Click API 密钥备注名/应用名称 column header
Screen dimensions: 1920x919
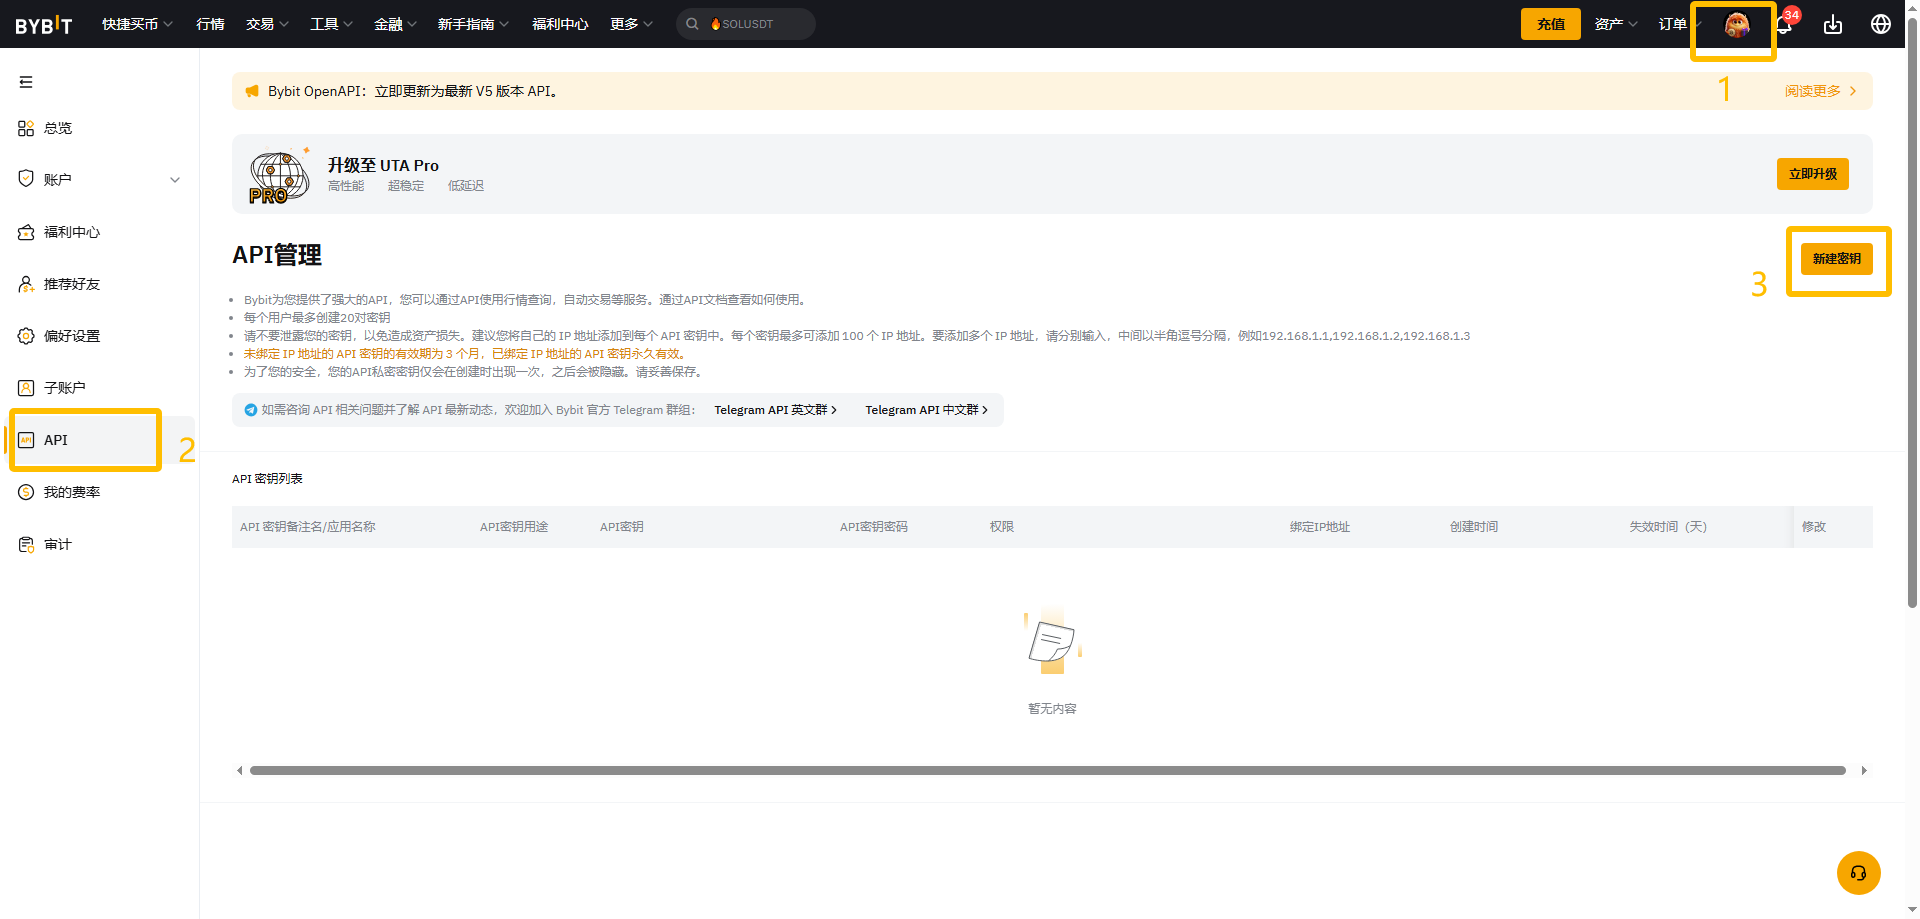click(308, 527)
